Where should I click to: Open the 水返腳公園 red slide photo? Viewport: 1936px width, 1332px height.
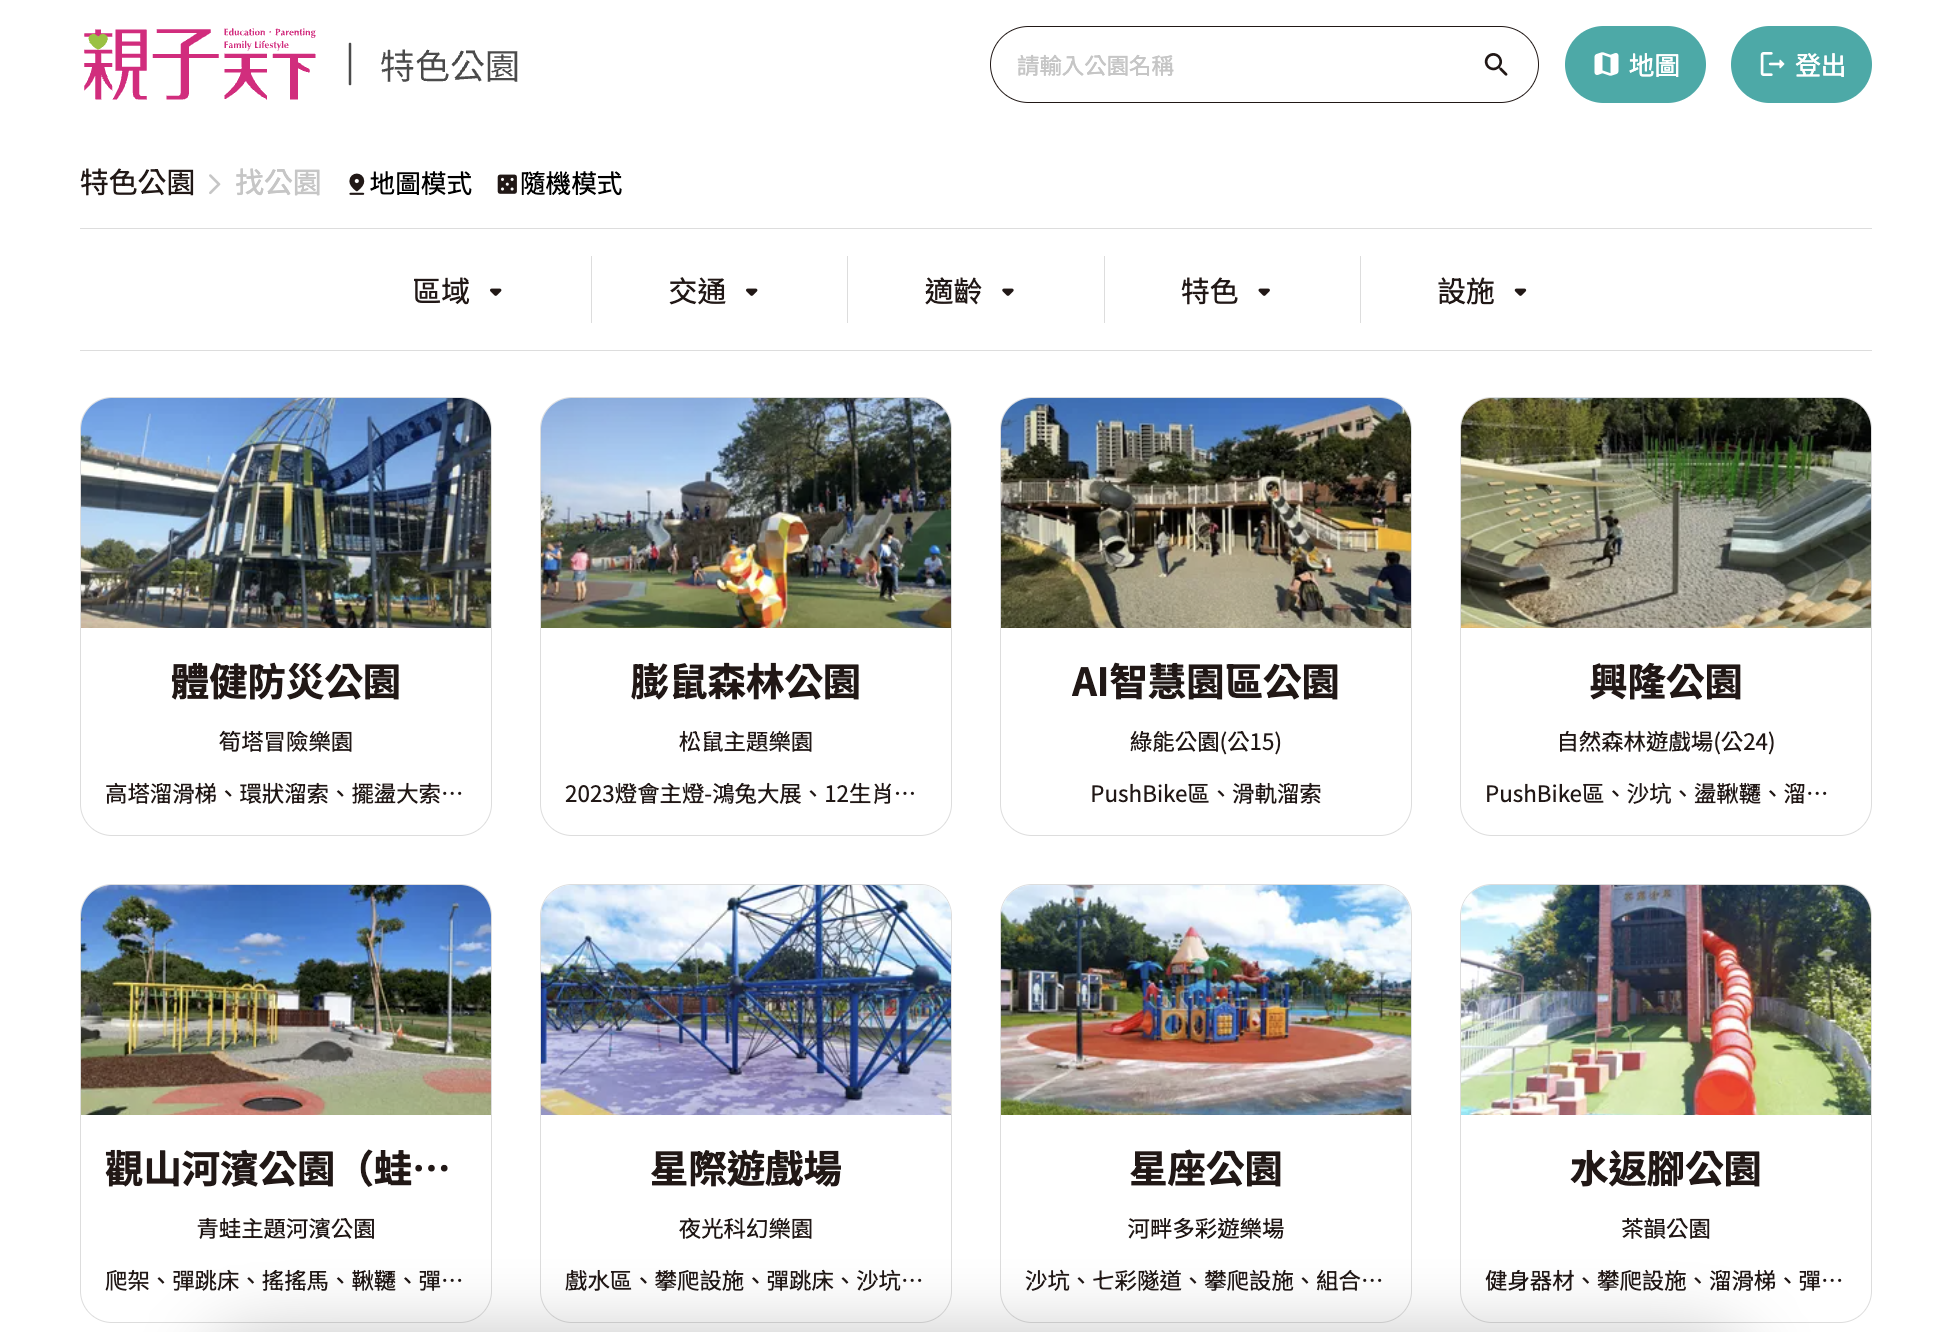[1665, 999]
